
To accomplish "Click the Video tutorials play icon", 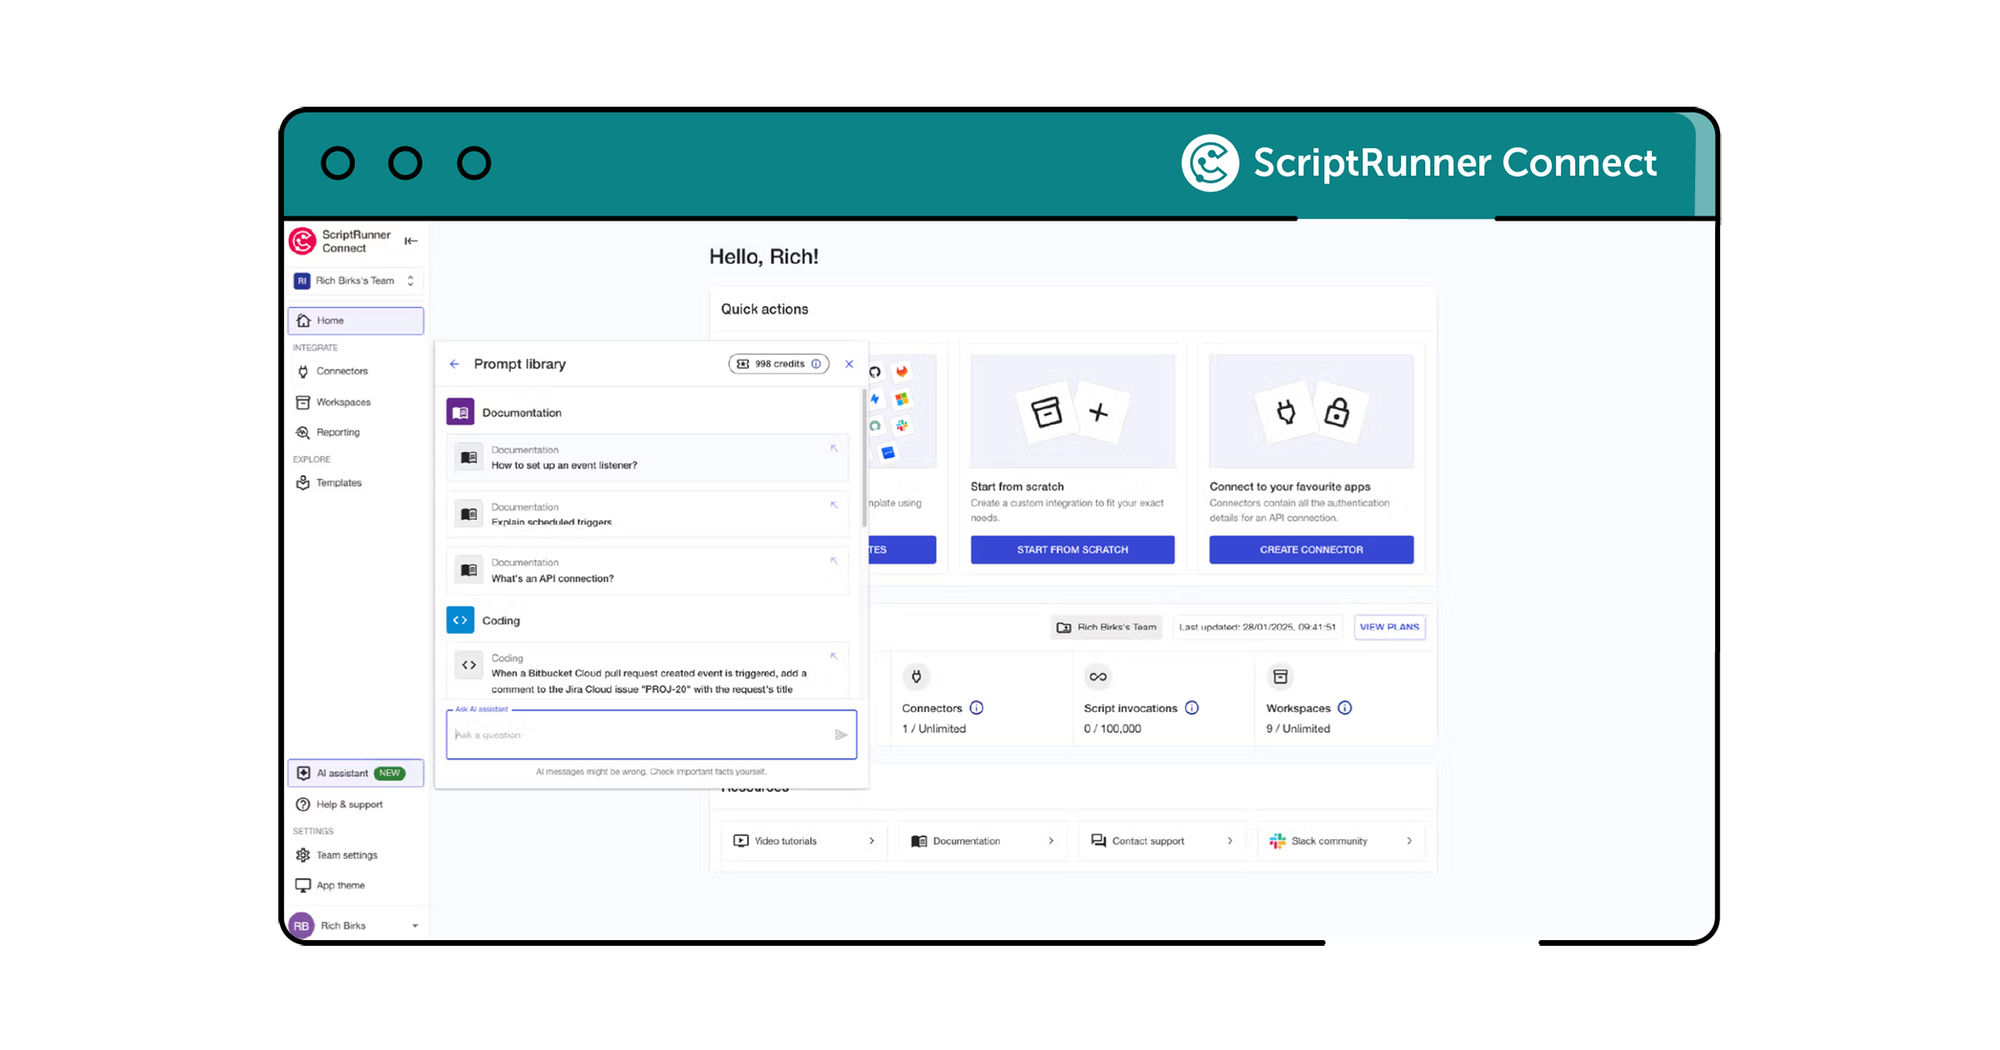I will [x=741, y=841].
